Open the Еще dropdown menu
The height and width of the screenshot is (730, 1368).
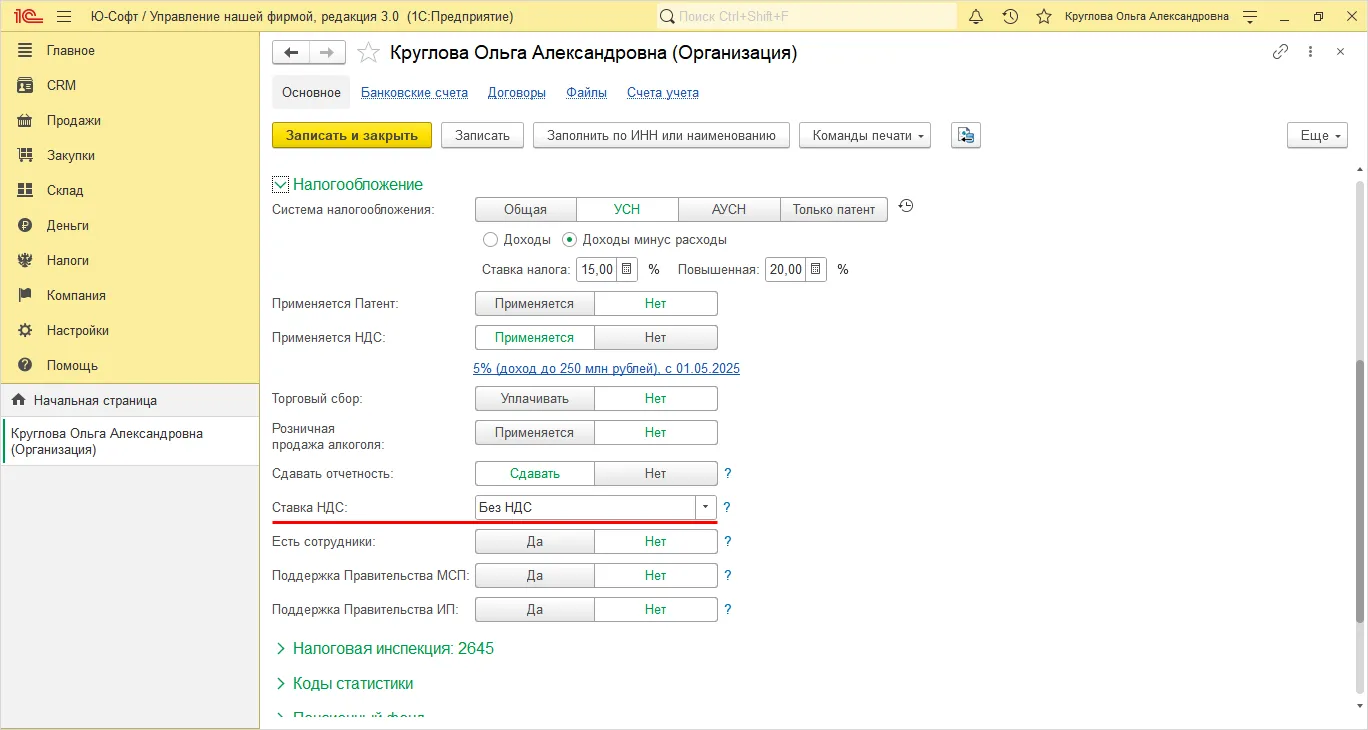[x=1317, y=135]
